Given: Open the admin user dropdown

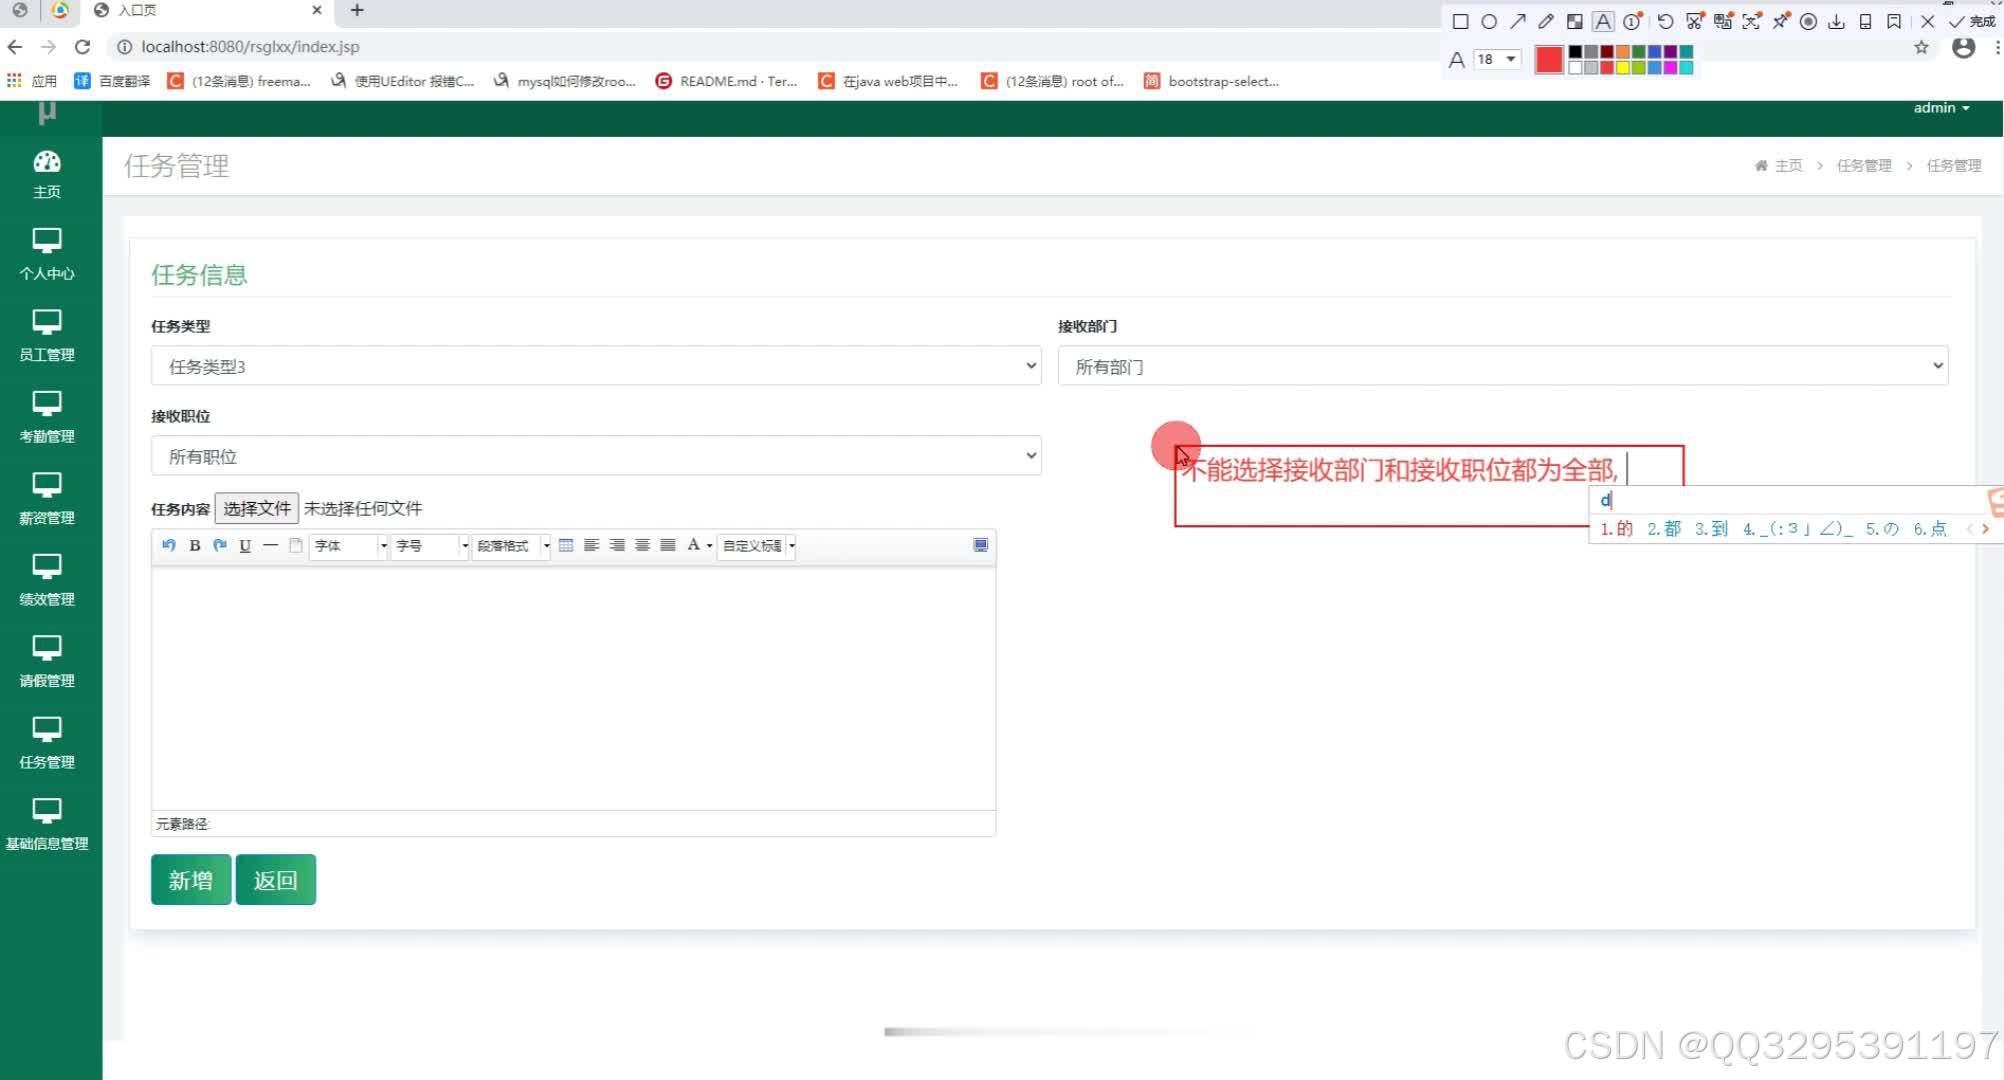Looking at the screenshot, I should tap(1941, 108).
